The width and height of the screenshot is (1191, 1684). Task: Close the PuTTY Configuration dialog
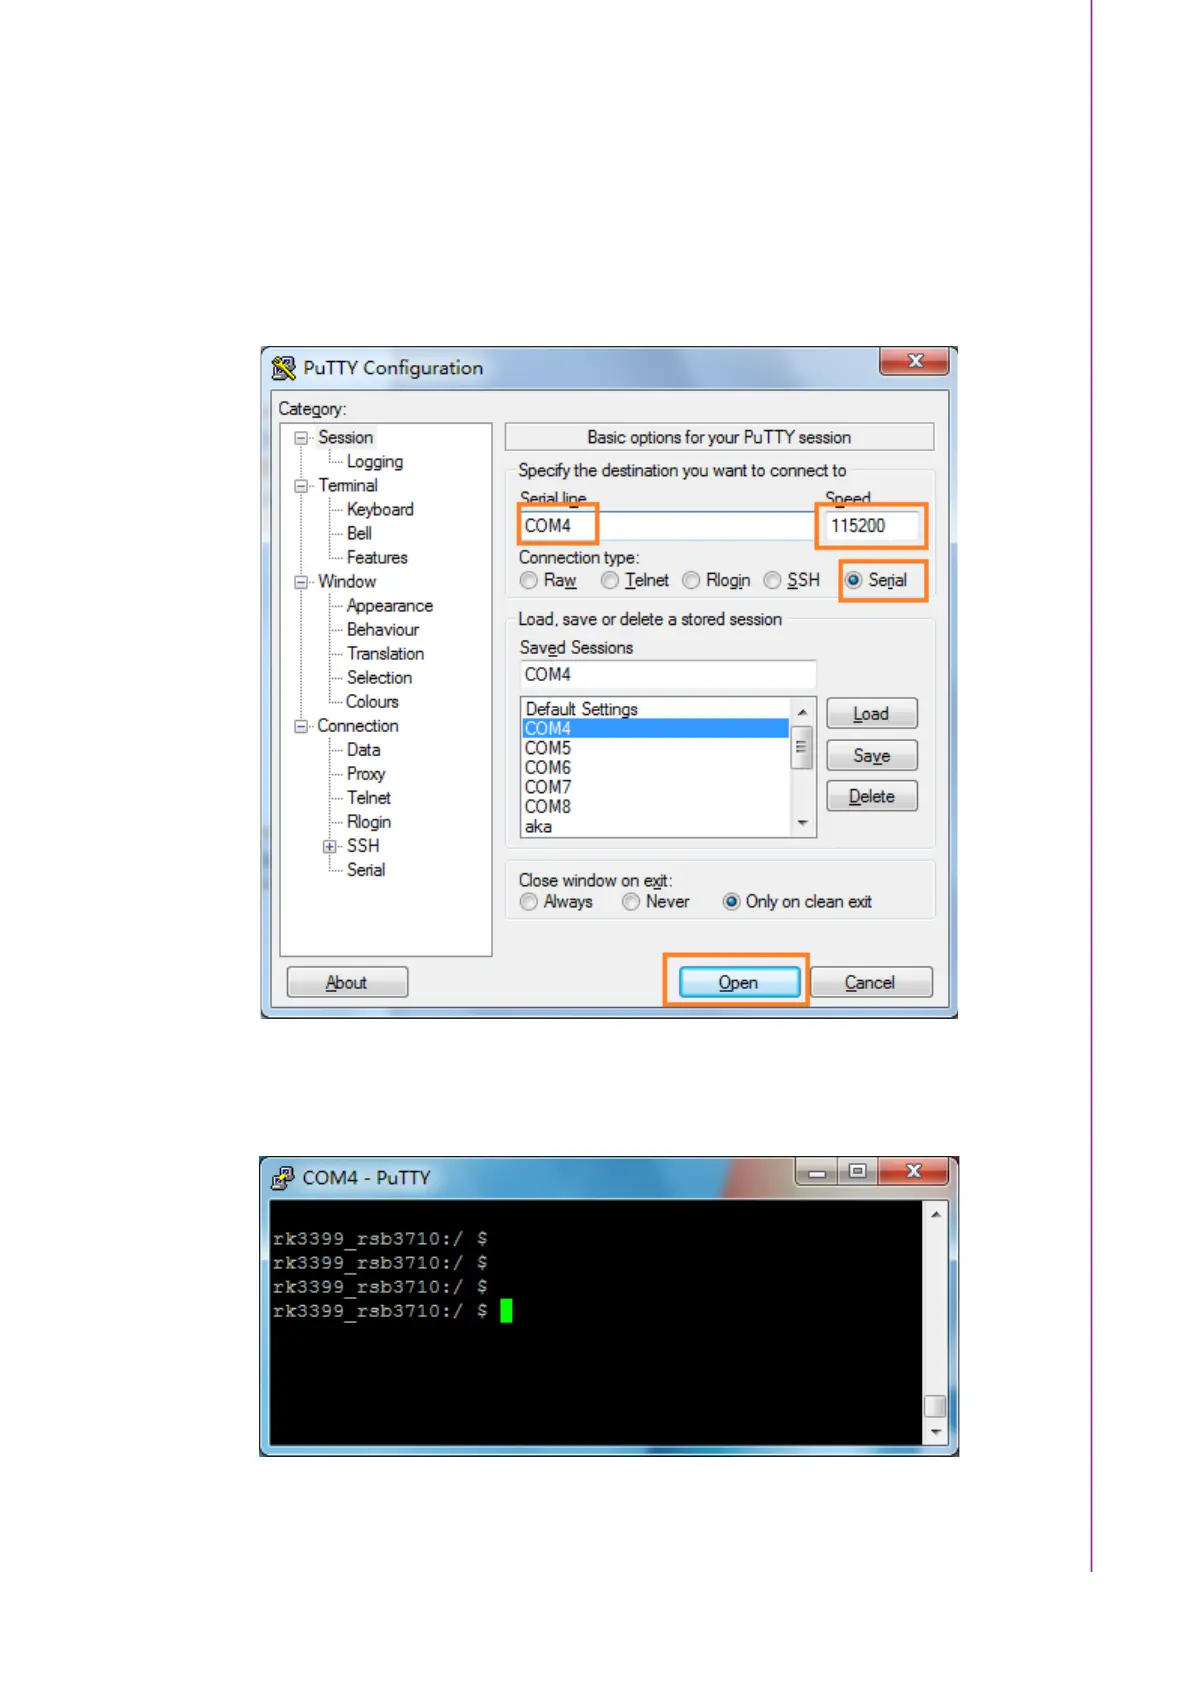pyautogui.click(x=913, y=361)
